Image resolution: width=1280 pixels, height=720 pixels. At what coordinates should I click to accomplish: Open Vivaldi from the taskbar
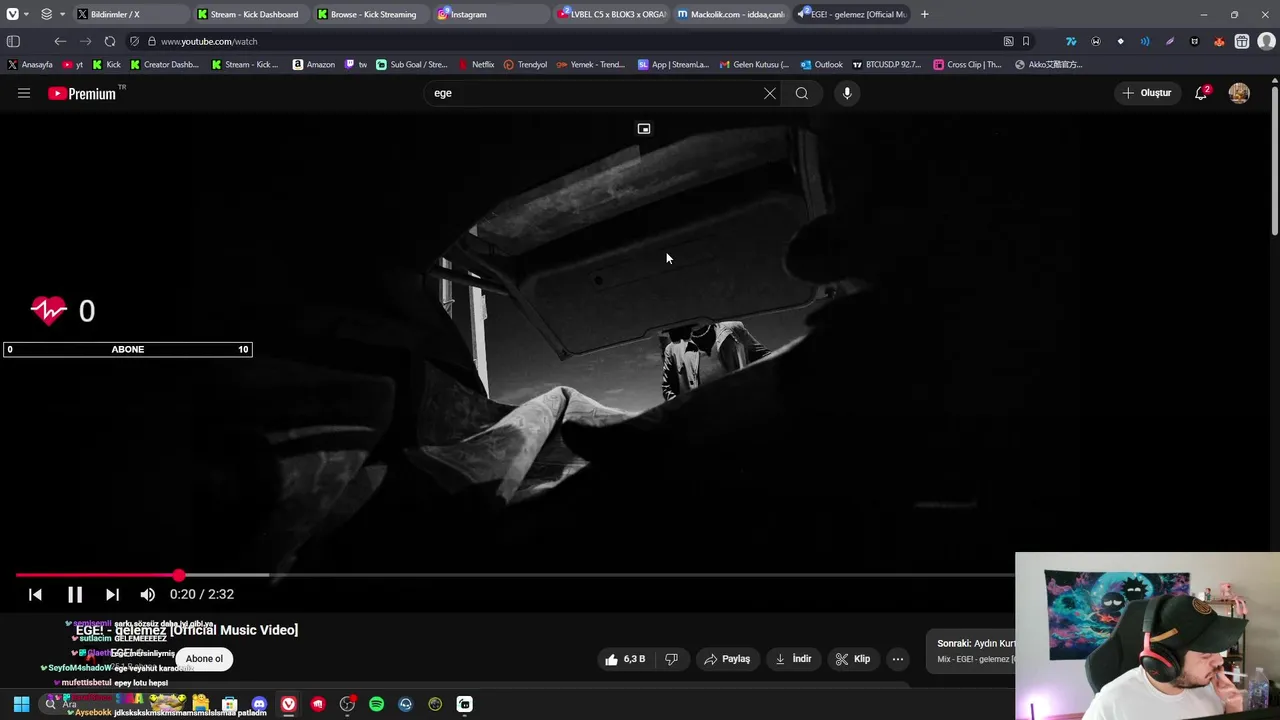coord(288,704)
